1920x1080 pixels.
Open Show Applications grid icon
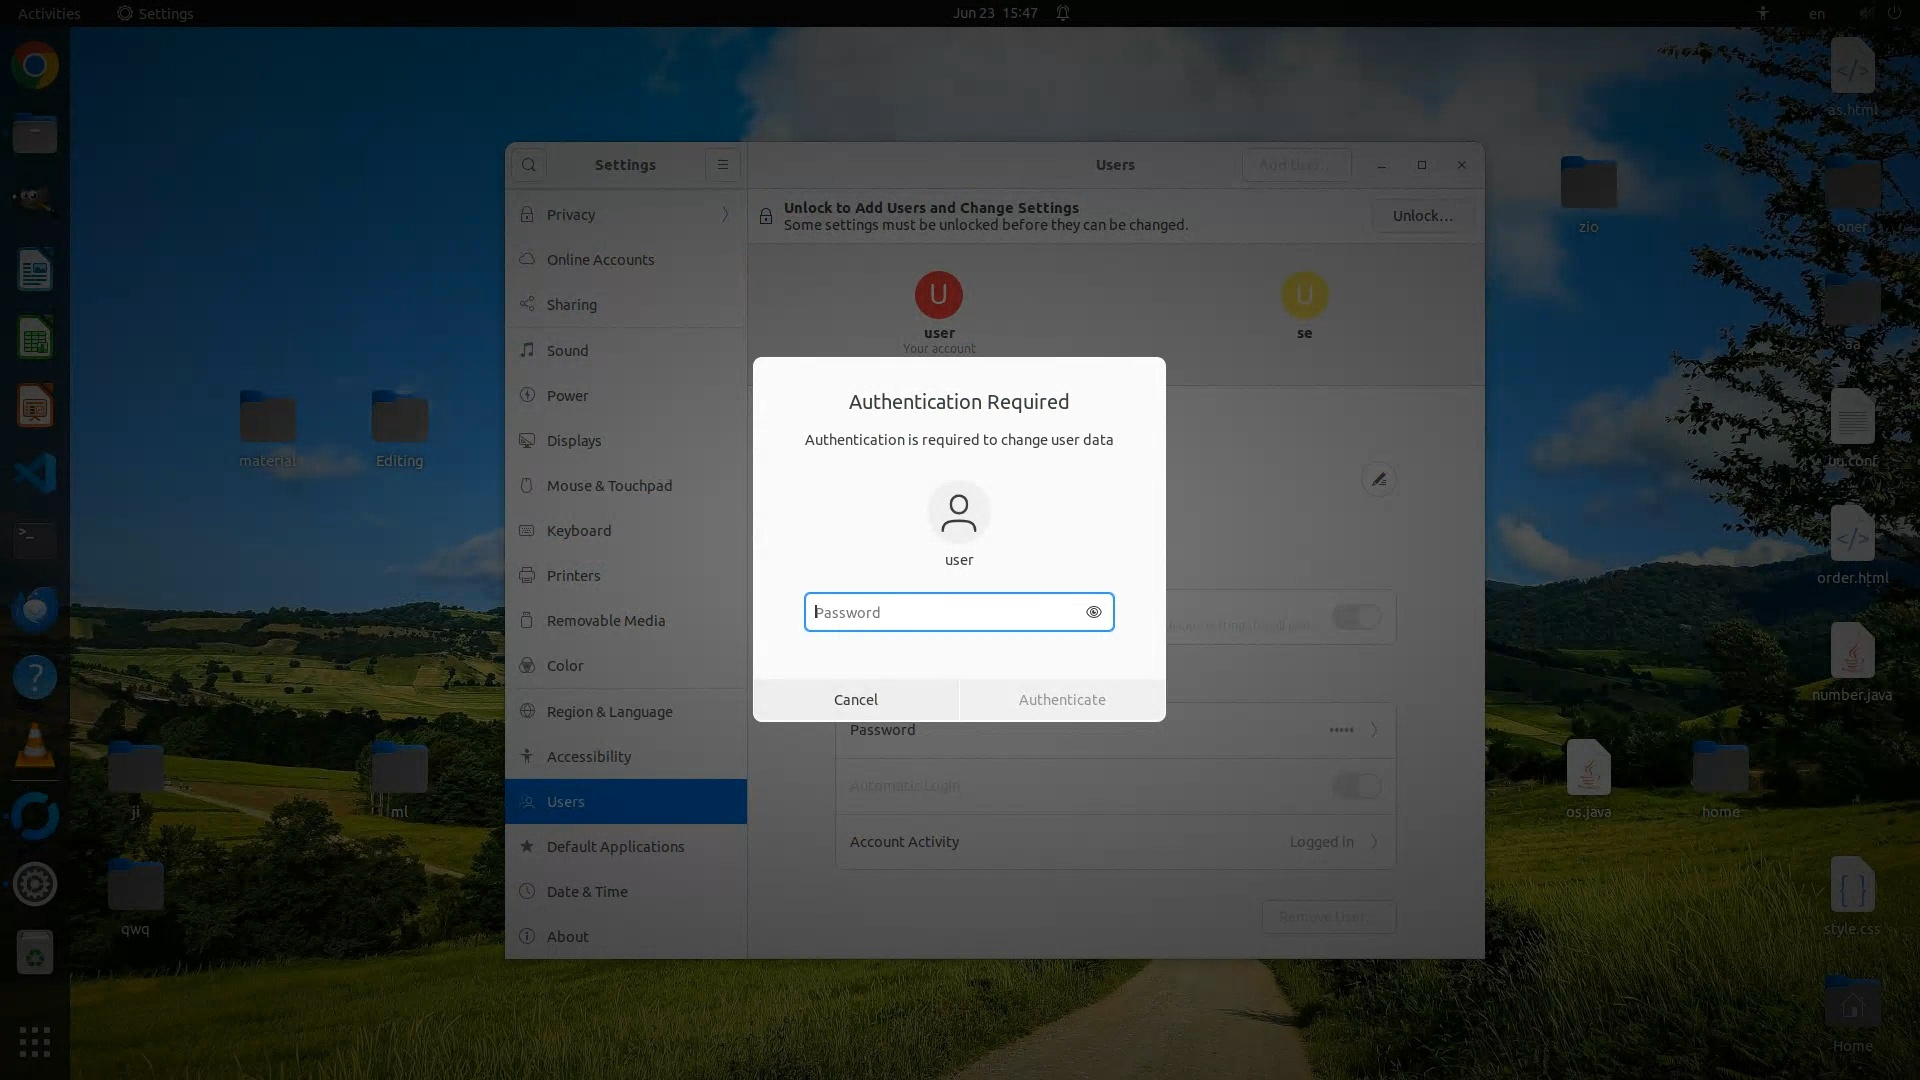click(35, 1042)
